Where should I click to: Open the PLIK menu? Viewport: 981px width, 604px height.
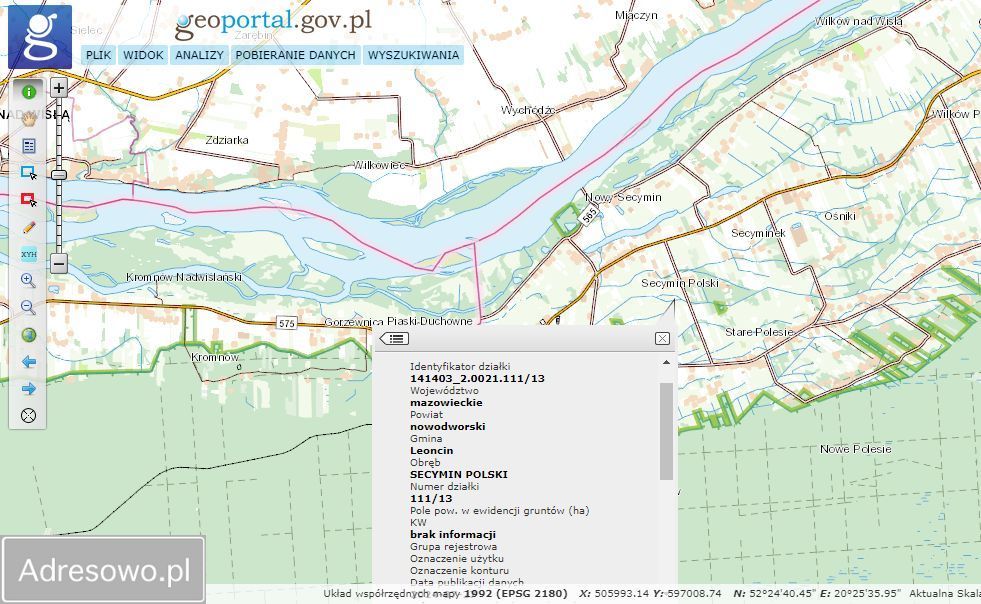pos(98,55)
